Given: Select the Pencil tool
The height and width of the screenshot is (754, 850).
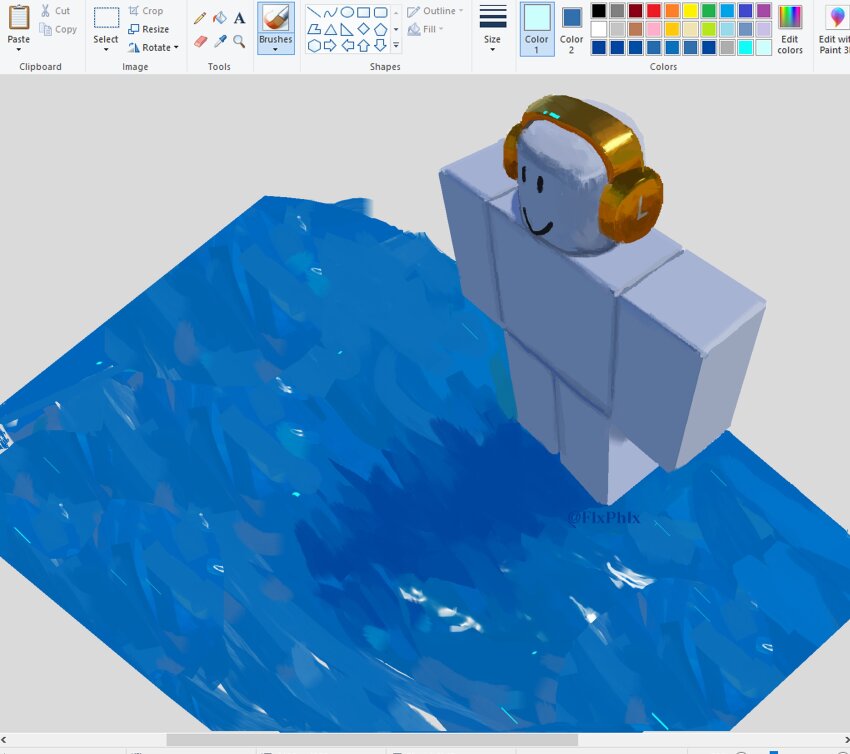Looking at the screenshot, I should tap(200, 17).
